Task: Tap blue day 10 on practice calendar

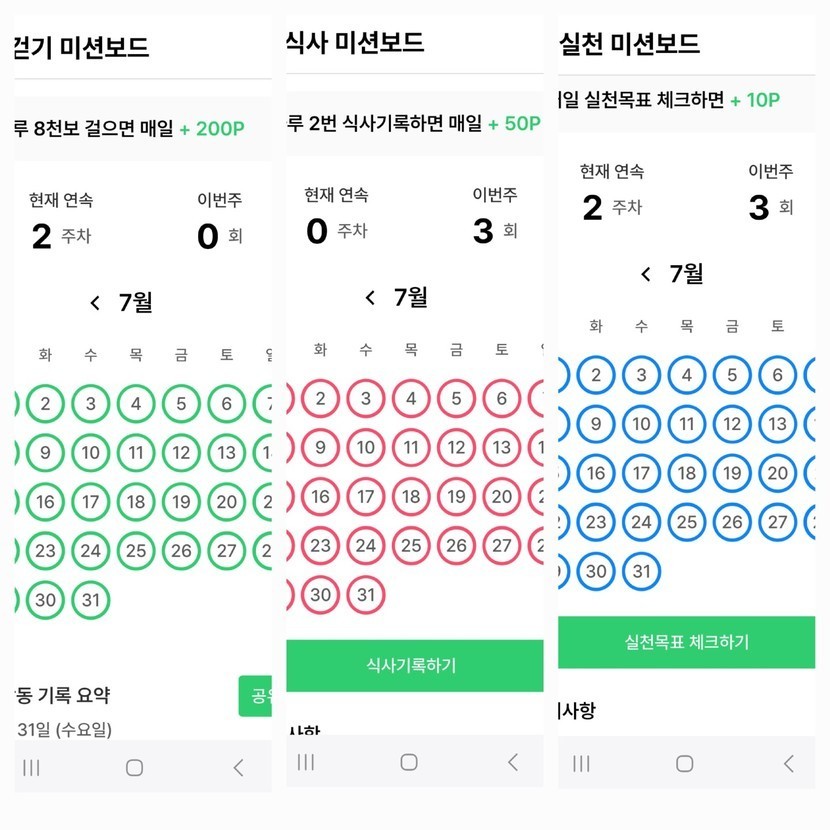Action: point(641,424)
